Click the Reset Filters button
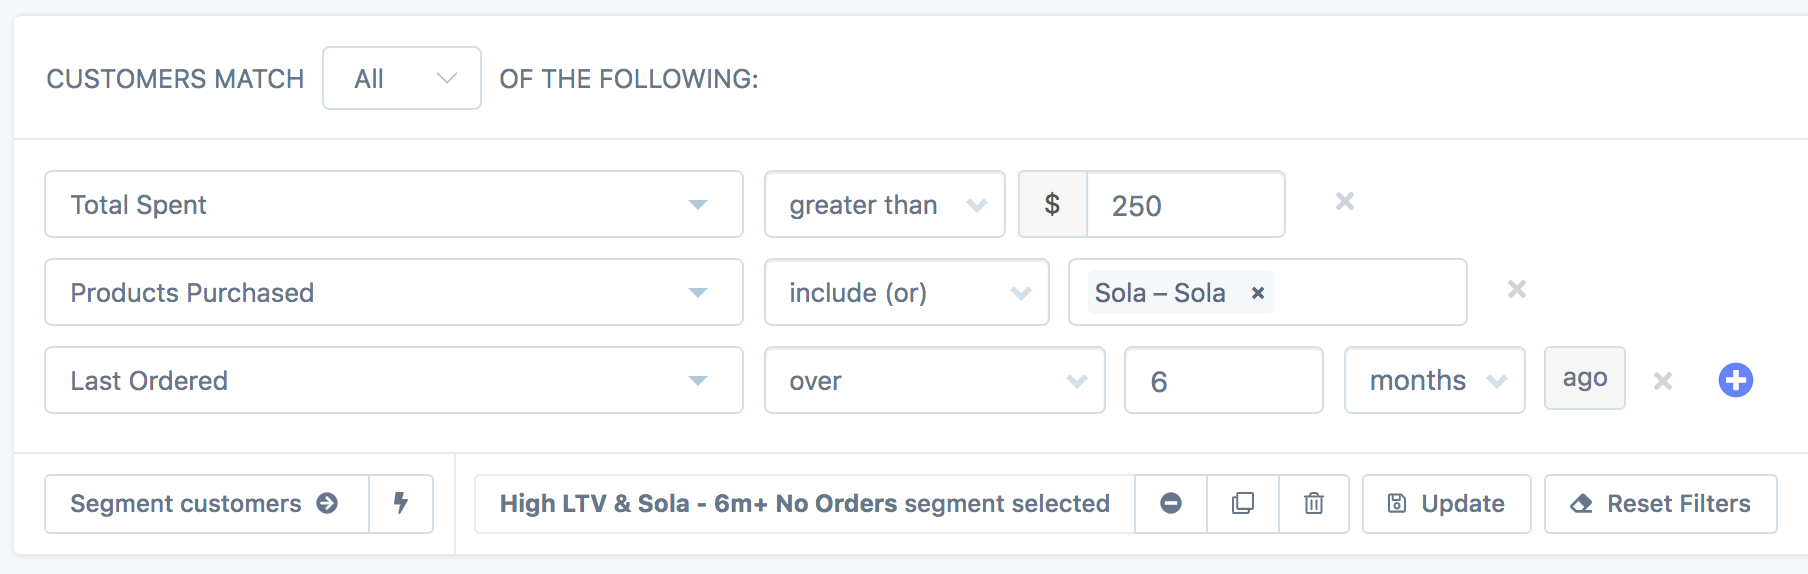Image resolution: width=1808 pixels, height=574 pixels. (x=1661, y=503)
